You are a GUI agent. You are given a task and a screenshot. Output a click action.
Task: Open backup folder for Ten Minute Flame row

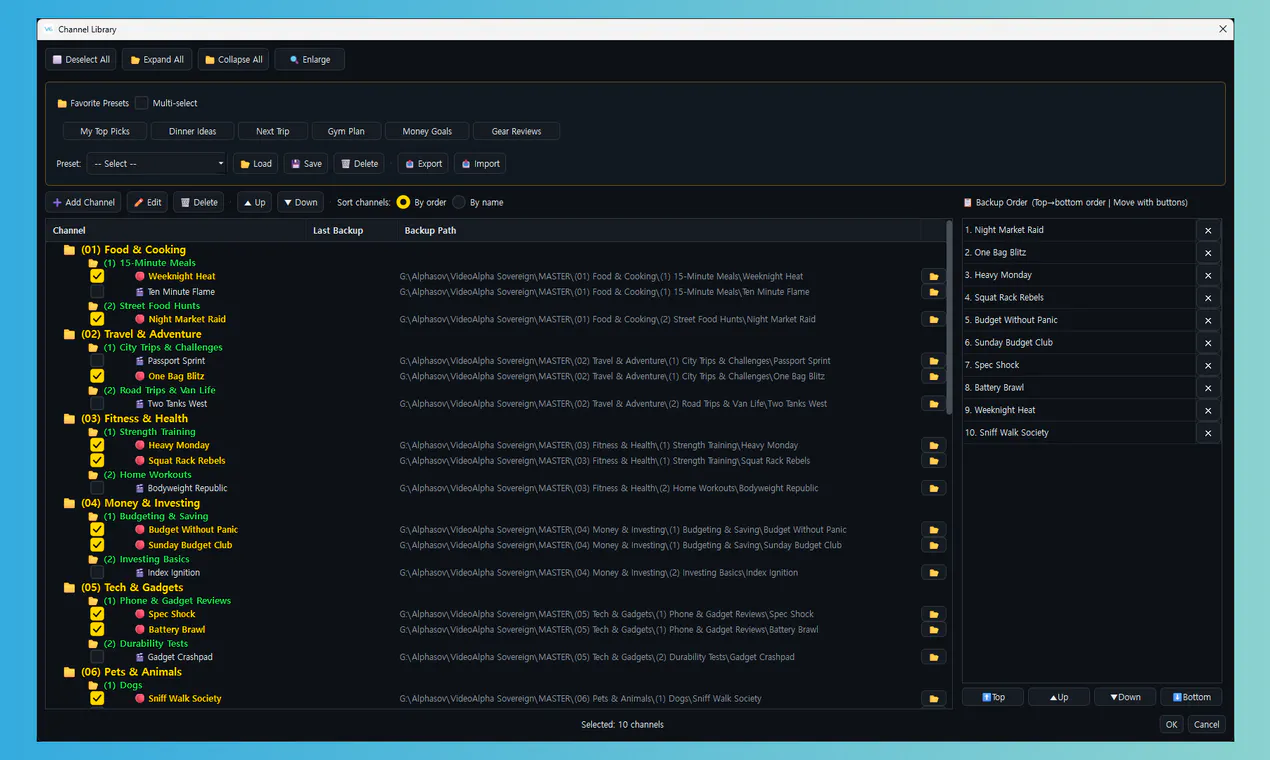(x=934, y=292)
